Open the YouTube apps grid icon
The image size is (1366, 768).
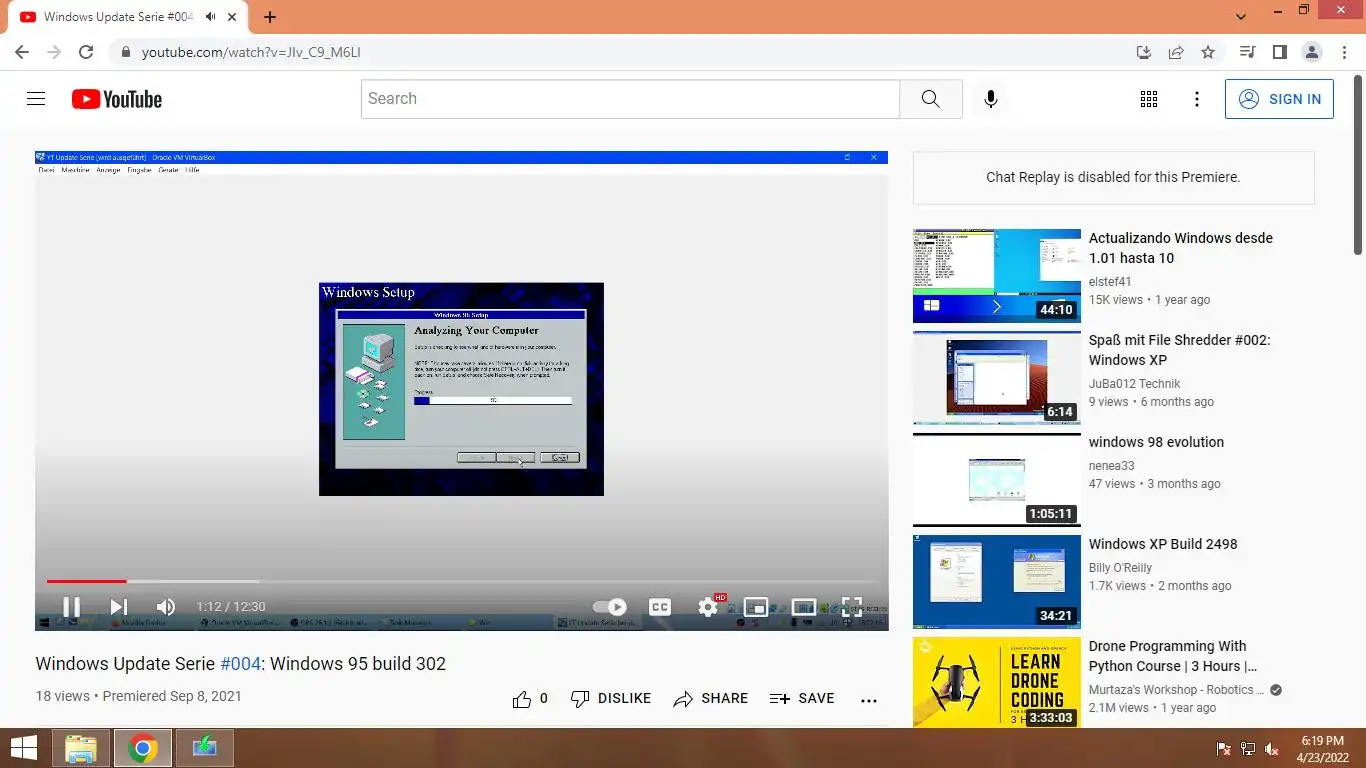(x=1149, y=99)
